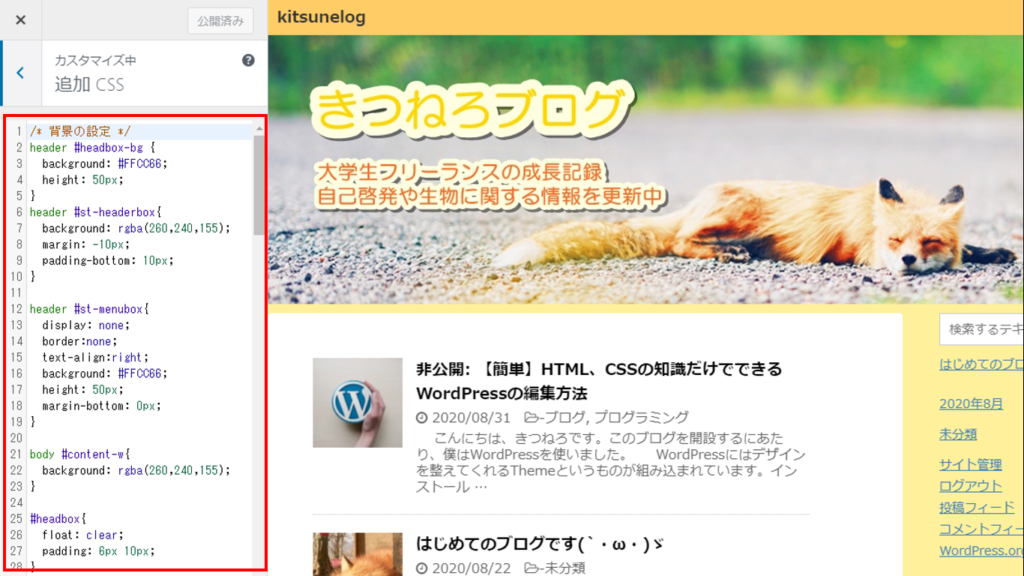Click the CSS editor vertical scrollbar
The image size is (1024, 576).
point(259,185)
